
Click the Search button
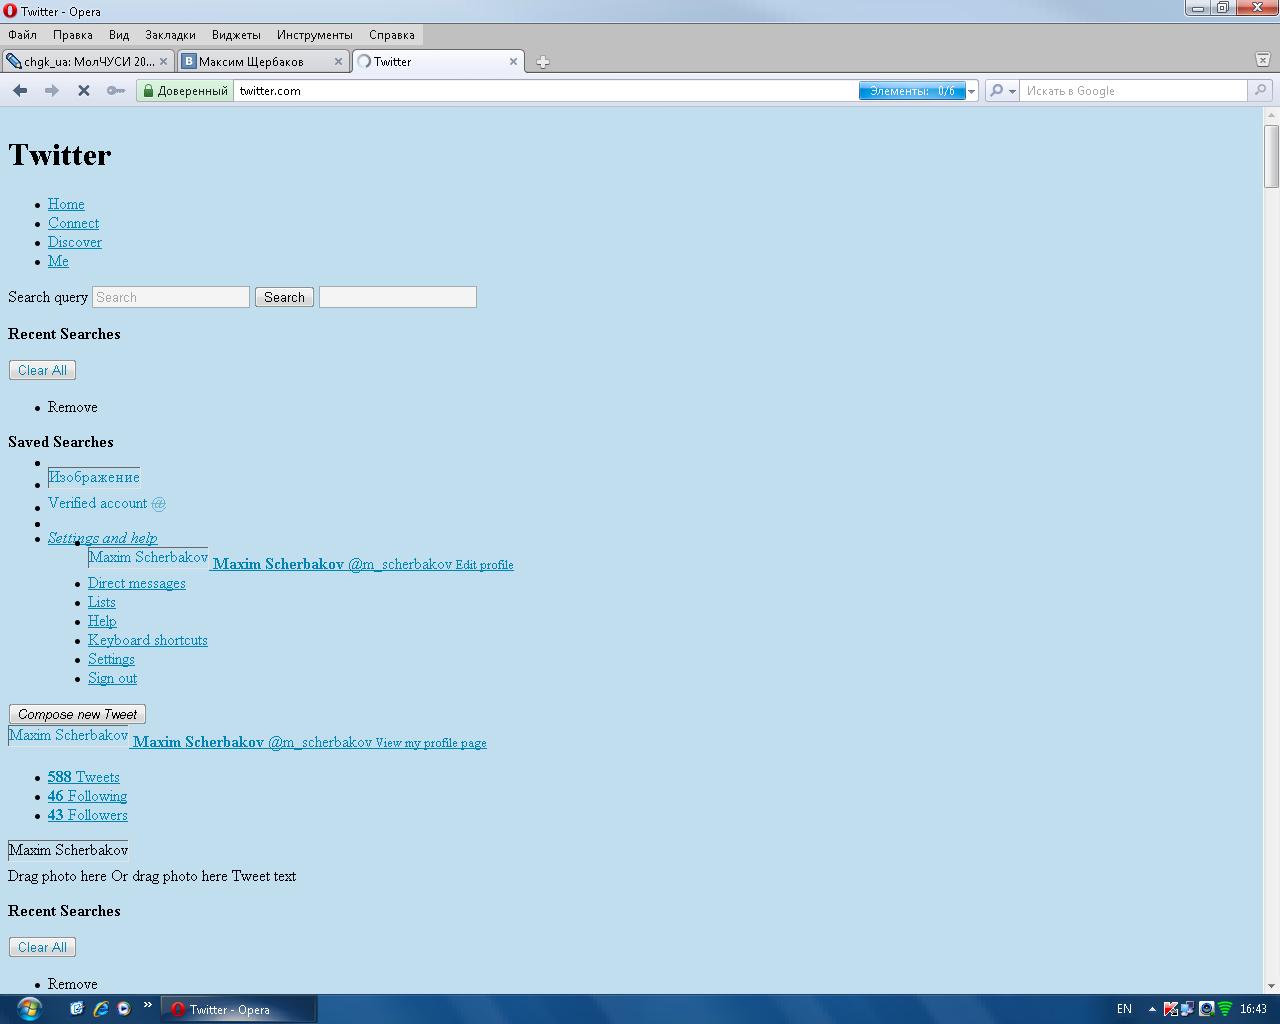click(284, 297)
